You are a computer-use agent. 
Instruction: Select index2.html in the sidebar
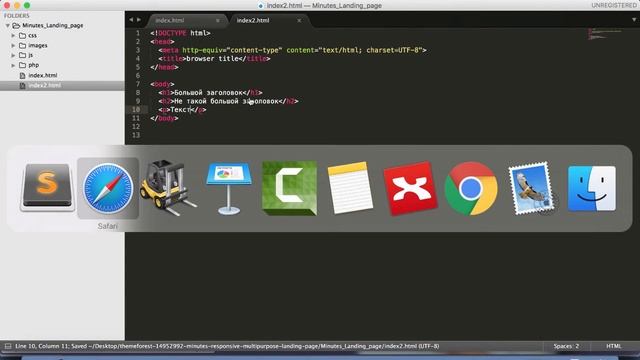click(45, 85)
